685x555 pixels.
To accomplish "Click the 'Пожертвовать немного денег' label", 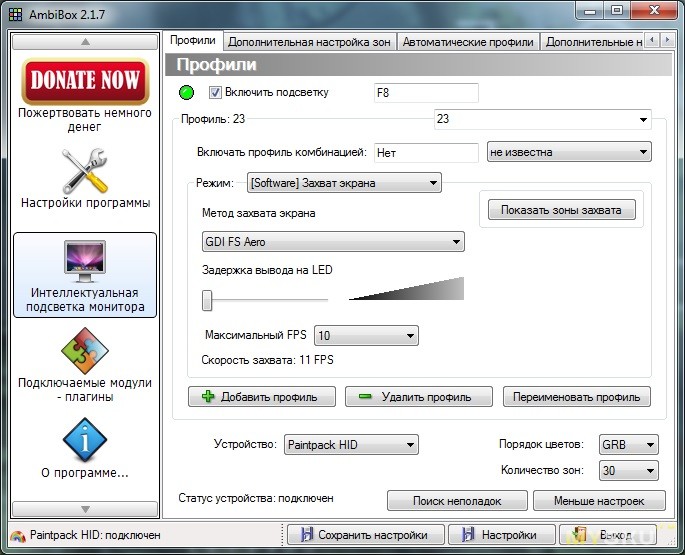I will (85, 120).
